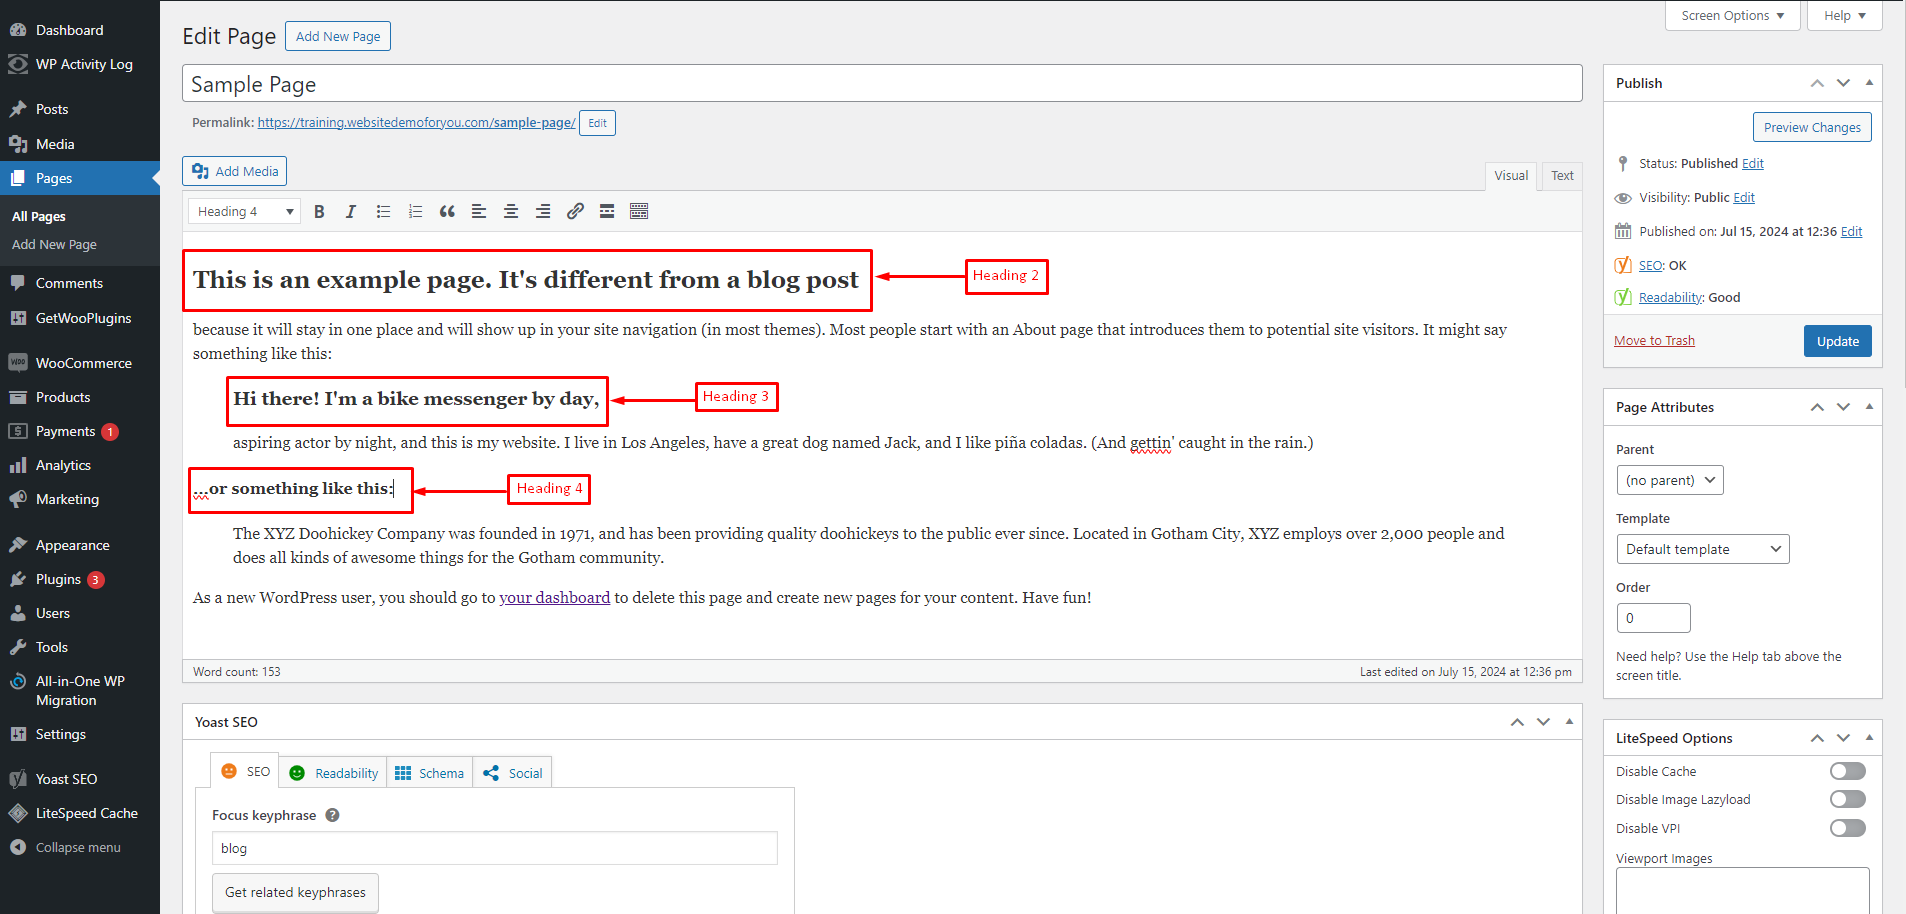This screenshot has height=914, width=1906.
Task: Insert a blockquote
Action: 447,212
